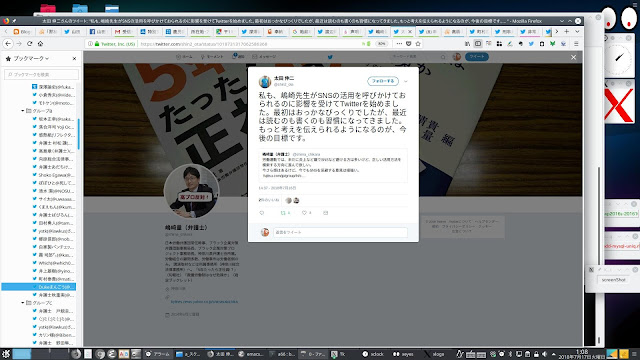Viewport: 640px width, 360px height.
Task: Reload the current Twitter page
Action: click(29, 44)
